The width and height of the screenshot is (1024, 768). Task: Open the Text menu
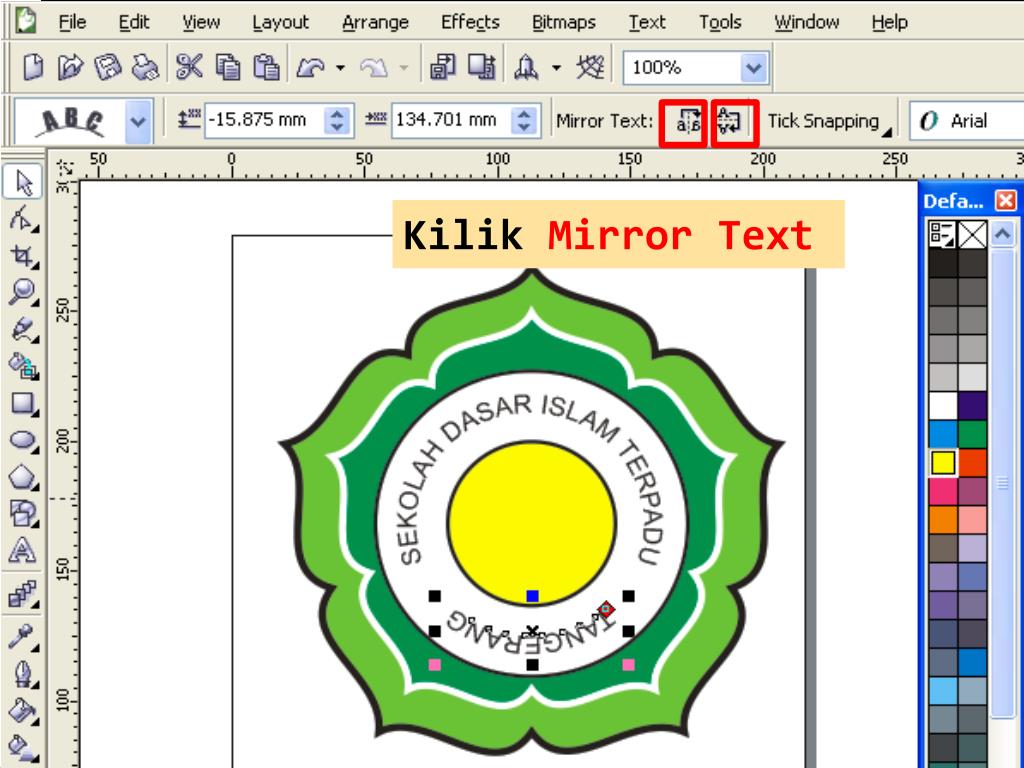647,22
